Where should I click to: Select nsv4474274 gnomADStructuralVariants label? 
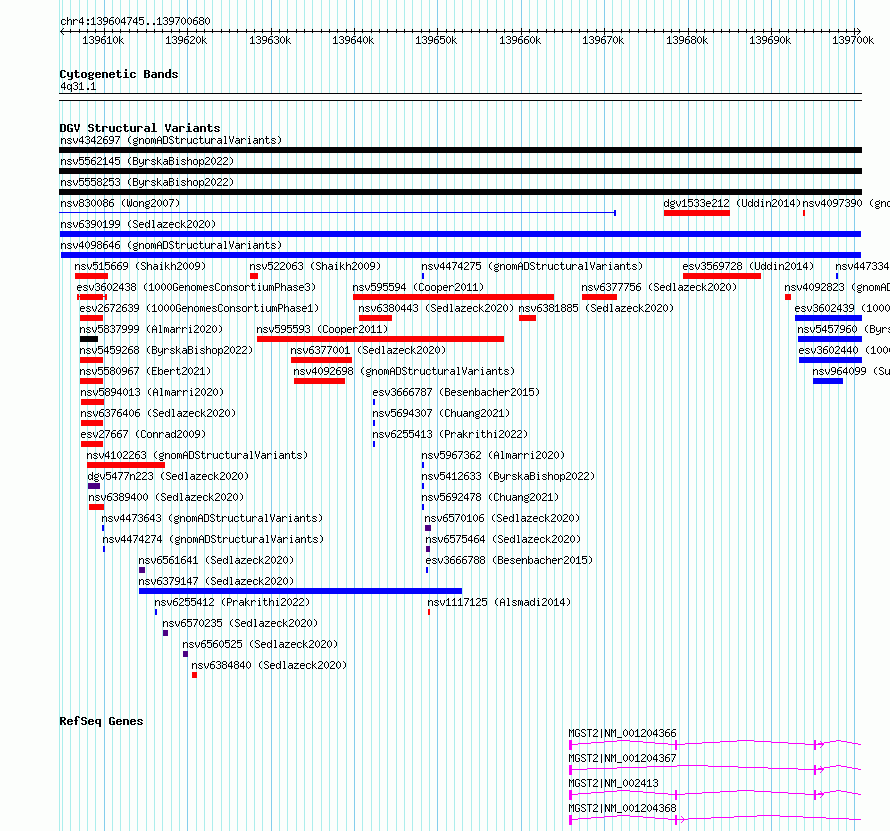[x=213, y=539]
